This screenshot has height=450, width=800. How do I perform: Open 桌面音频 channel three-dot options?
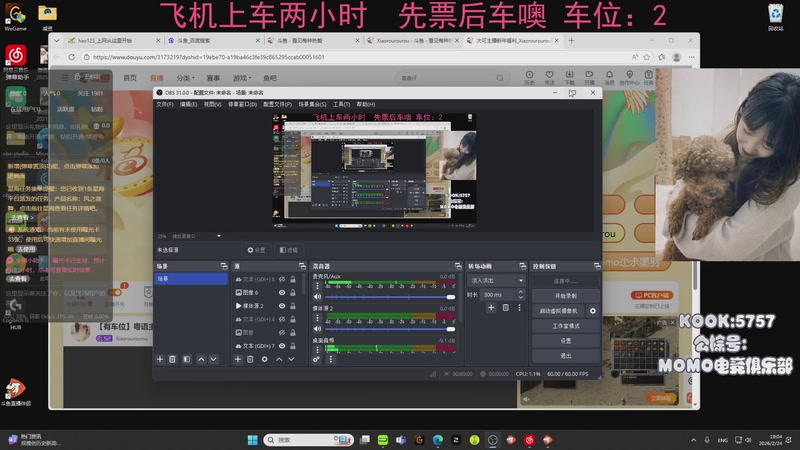pos(317,349)
